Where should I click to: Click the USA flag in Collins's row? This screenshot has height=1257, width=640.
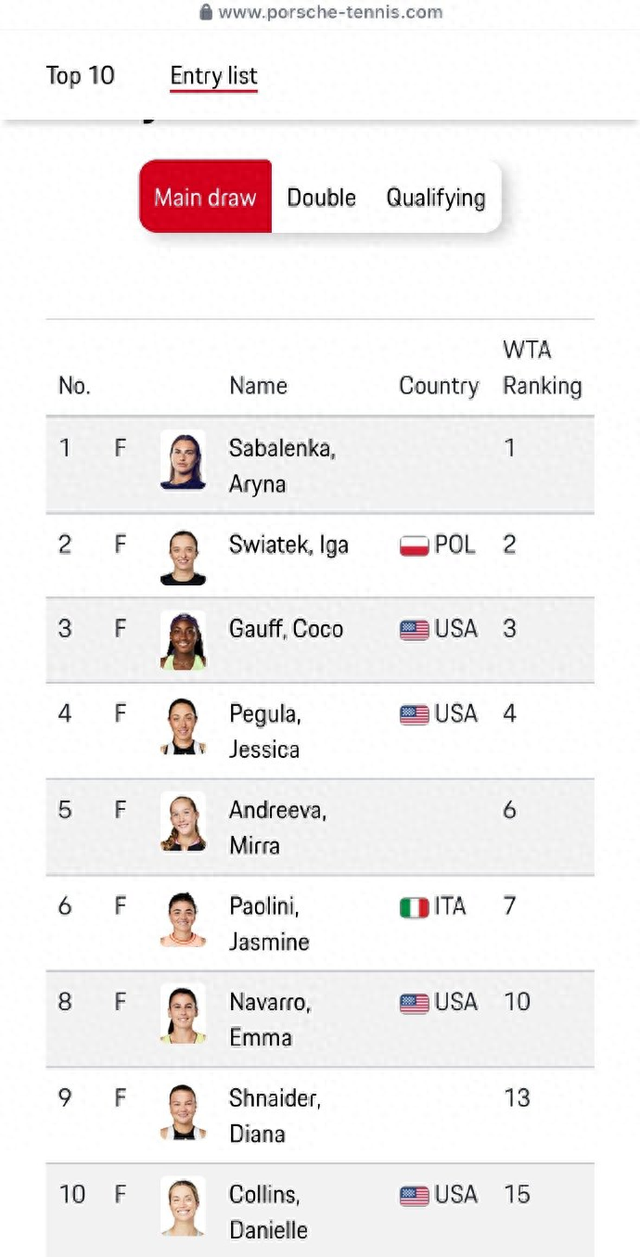(x=414, y=1195)
